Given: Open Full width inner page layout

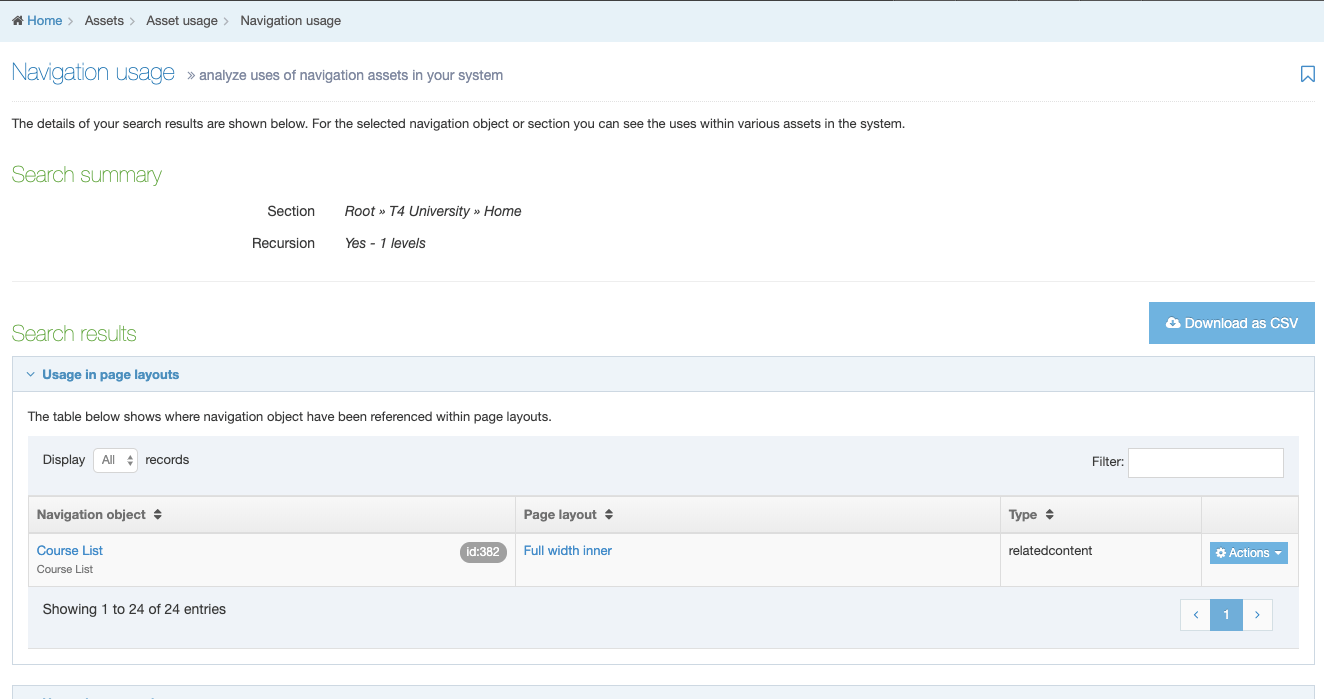Looking at the screenshot, I should coord(568,551).
